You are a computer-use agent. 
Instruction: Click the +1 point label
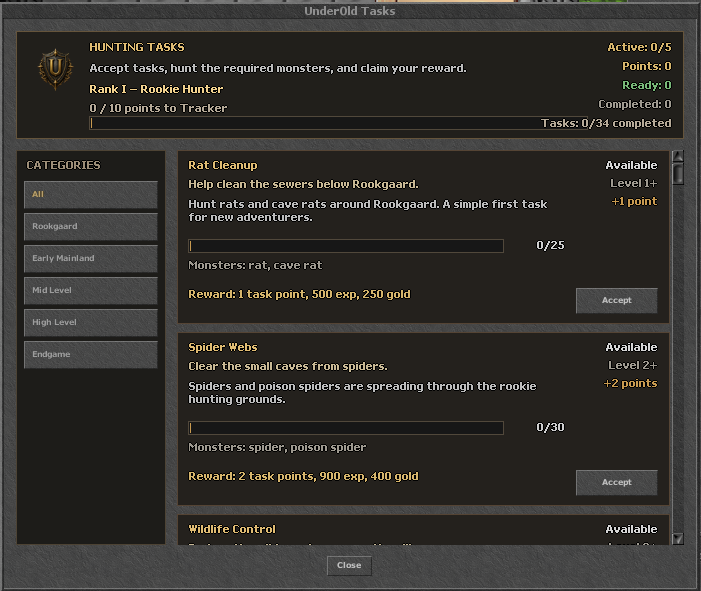[x=634, y=202]
